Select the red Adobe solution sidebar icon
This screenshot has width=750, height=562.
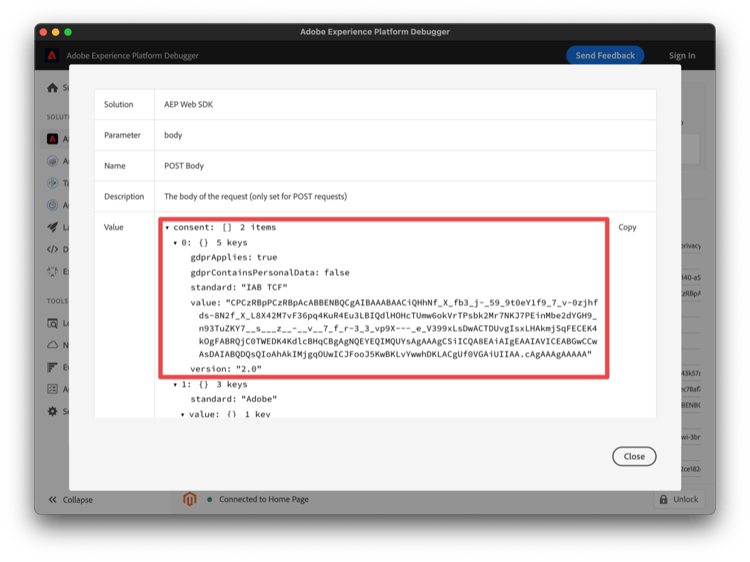click(x=53, y=139)
